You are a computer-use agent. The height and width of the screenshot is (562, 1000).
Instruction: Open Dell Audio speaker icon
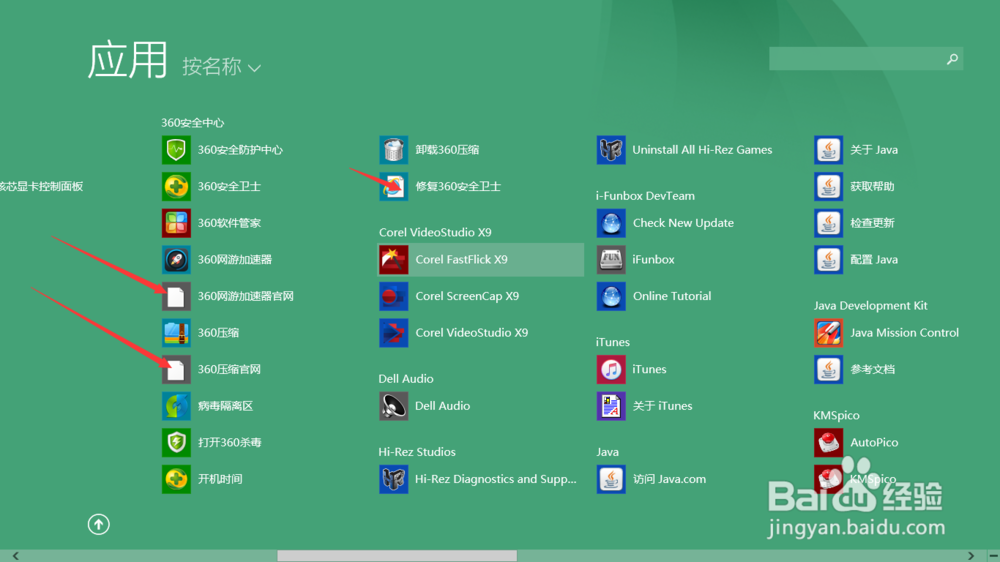[393, 406]
